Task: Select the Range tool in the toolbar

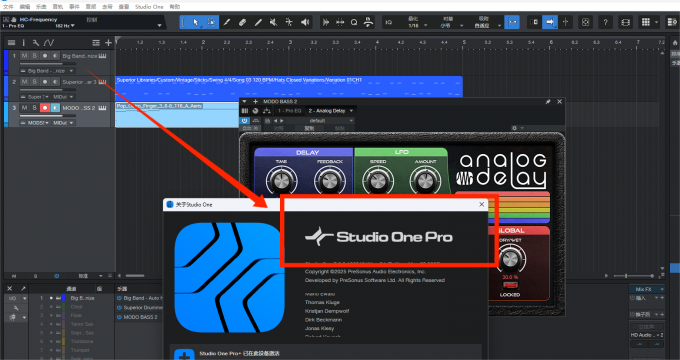Action: click(211, 22)
